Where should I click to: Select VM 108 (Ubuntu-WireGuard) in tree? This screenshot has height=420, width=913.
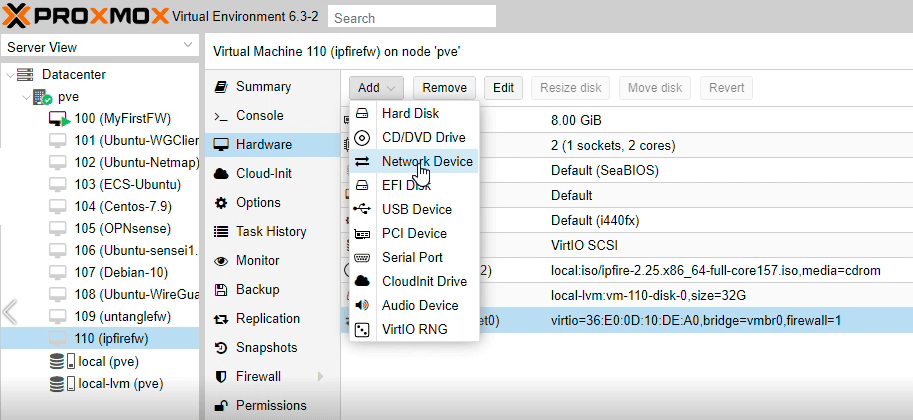pyautogui.click(x=99, y=295)
